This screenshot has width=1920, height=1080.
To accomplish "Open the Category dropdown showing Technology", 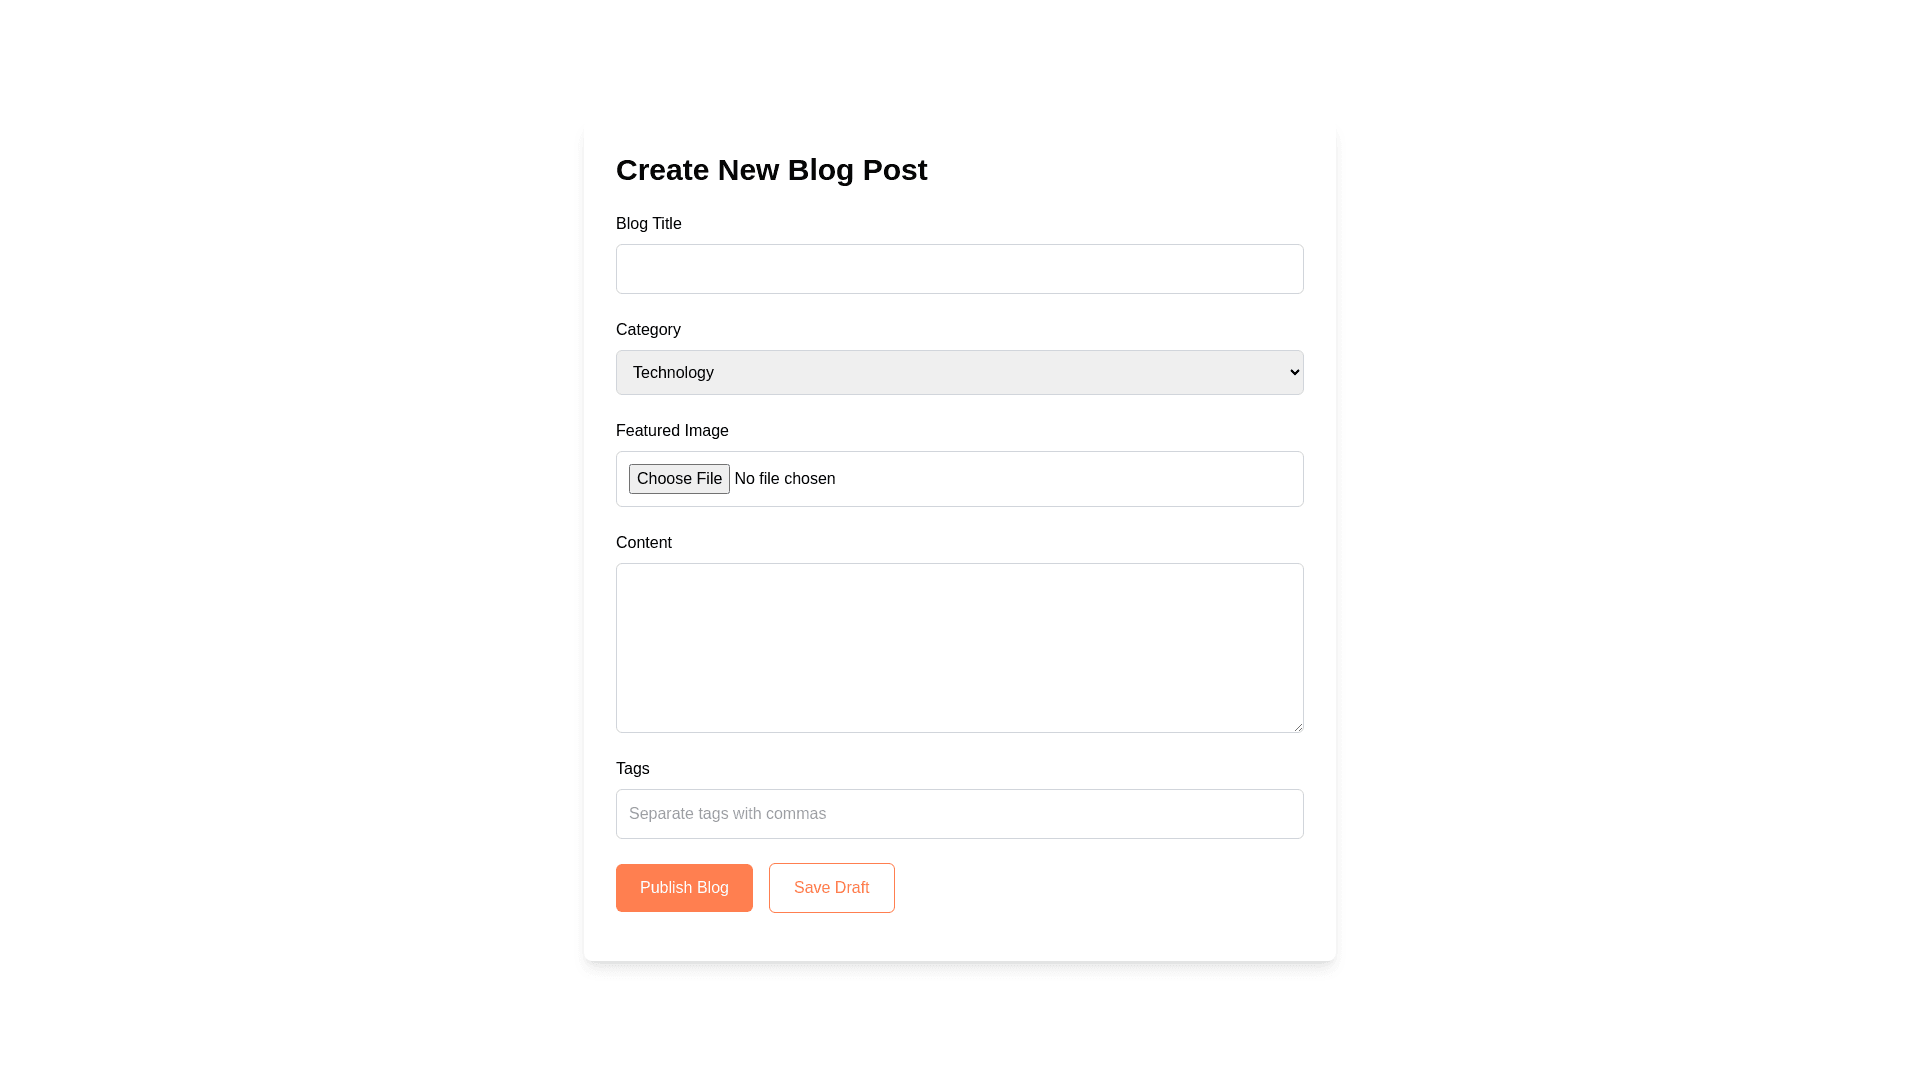I will (959, 372).
